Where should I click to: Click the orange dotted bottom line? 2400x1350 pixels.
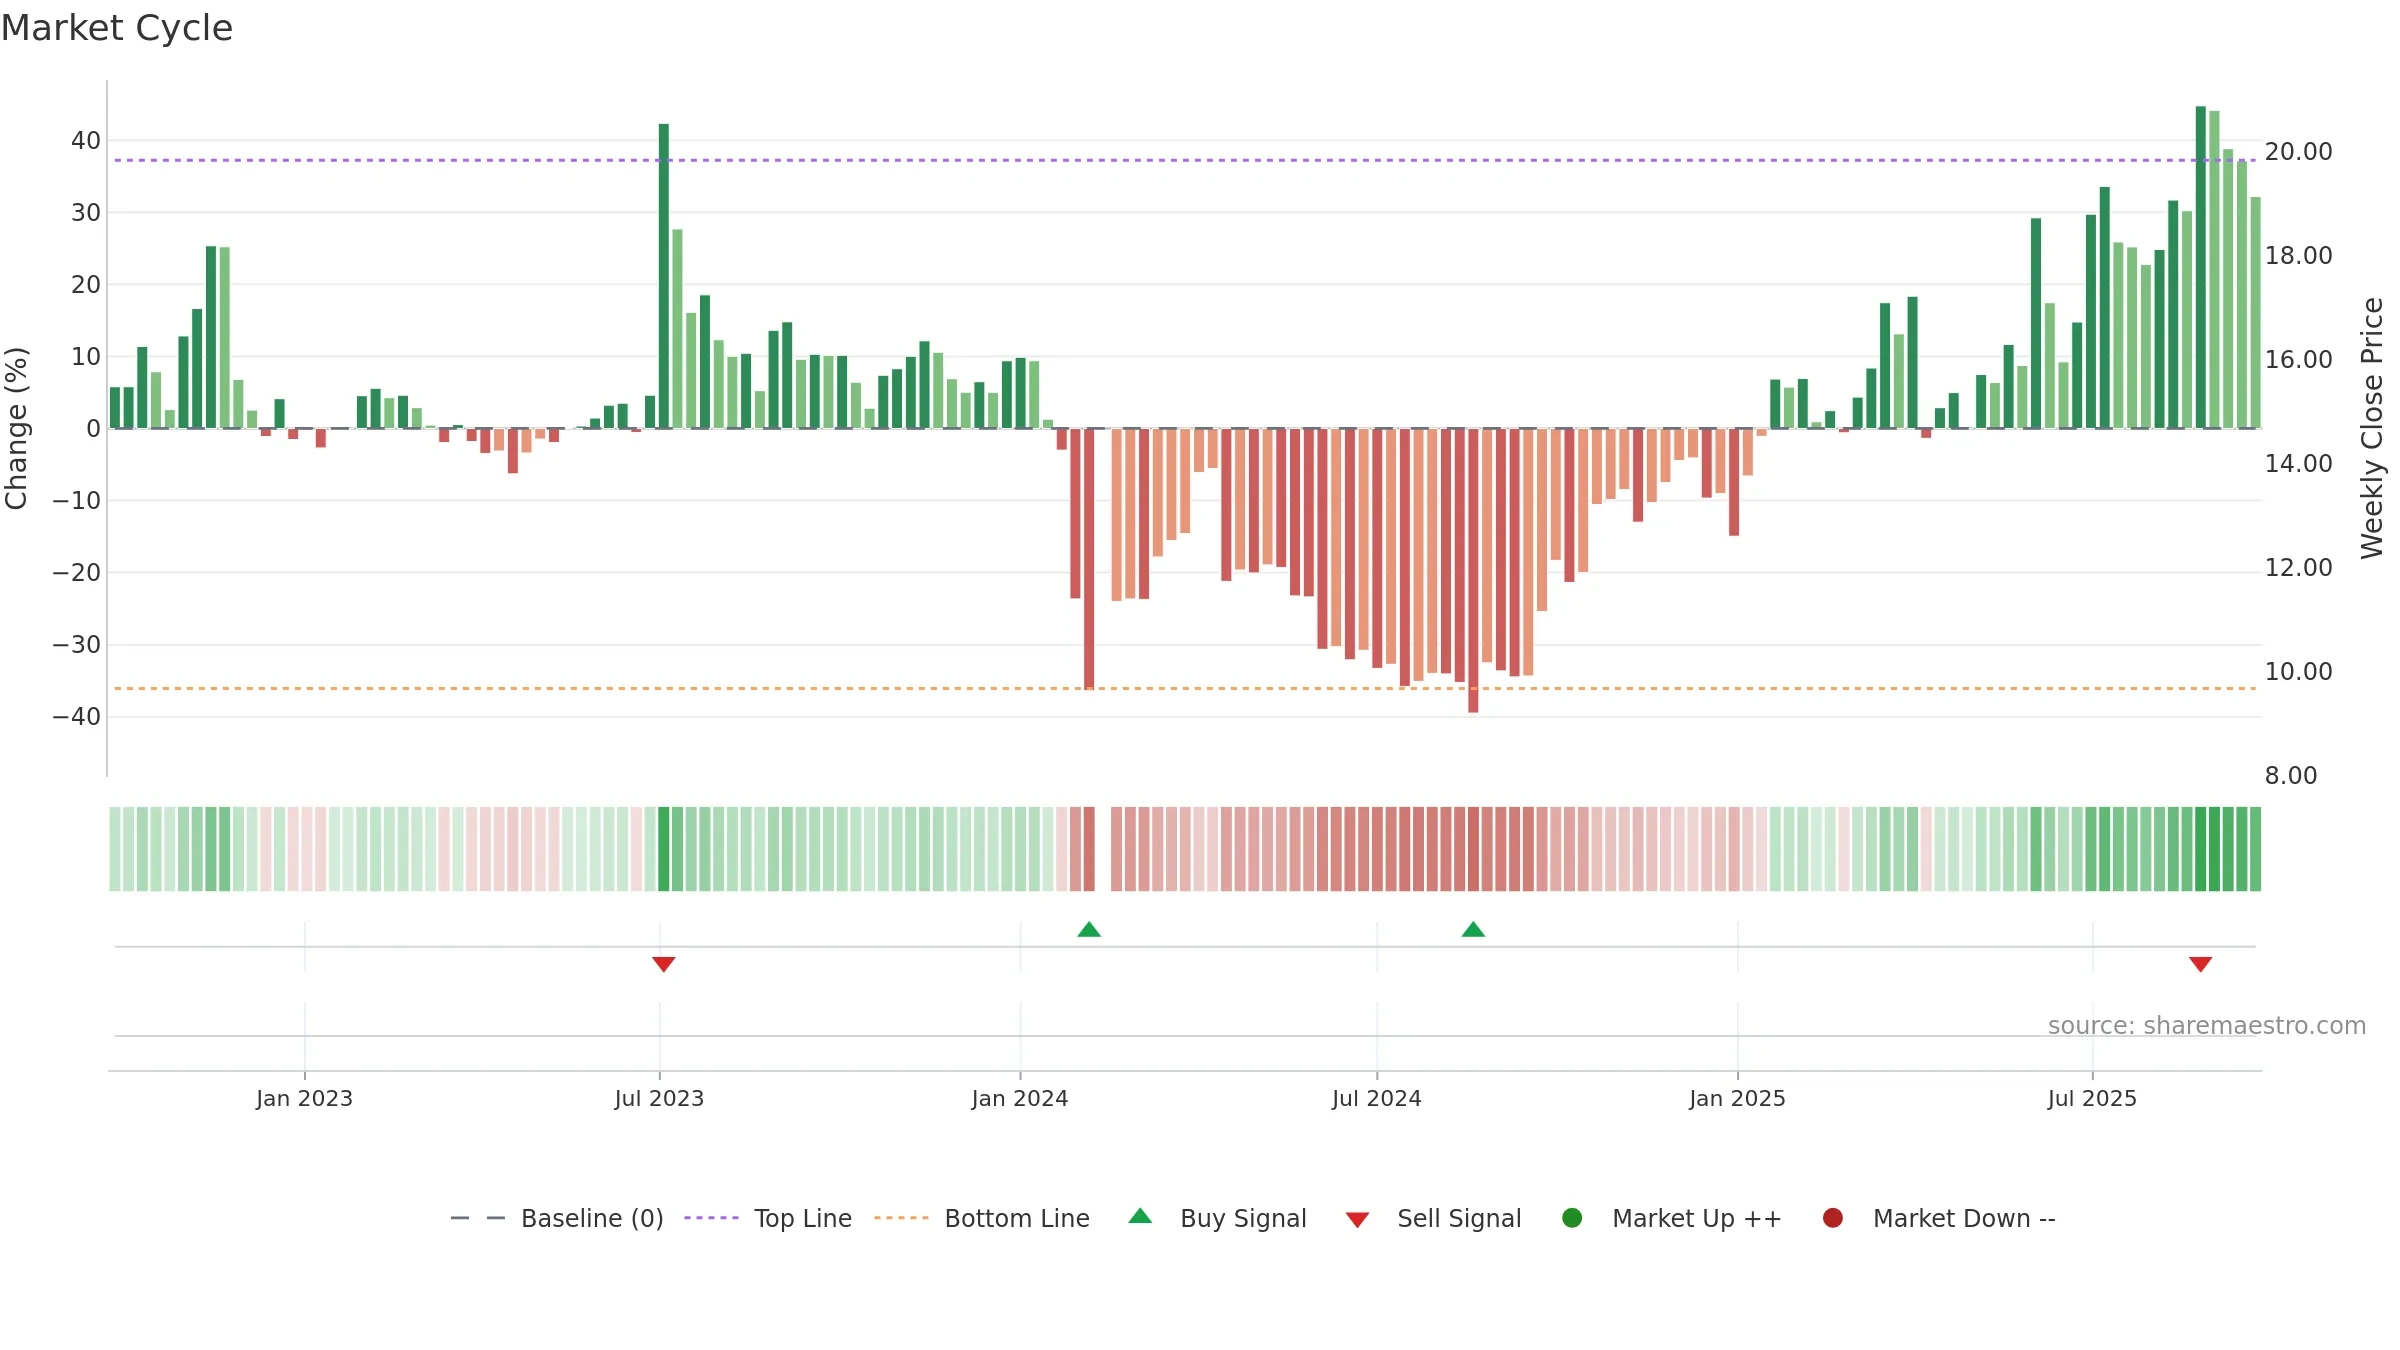[x=1185, y=688]
